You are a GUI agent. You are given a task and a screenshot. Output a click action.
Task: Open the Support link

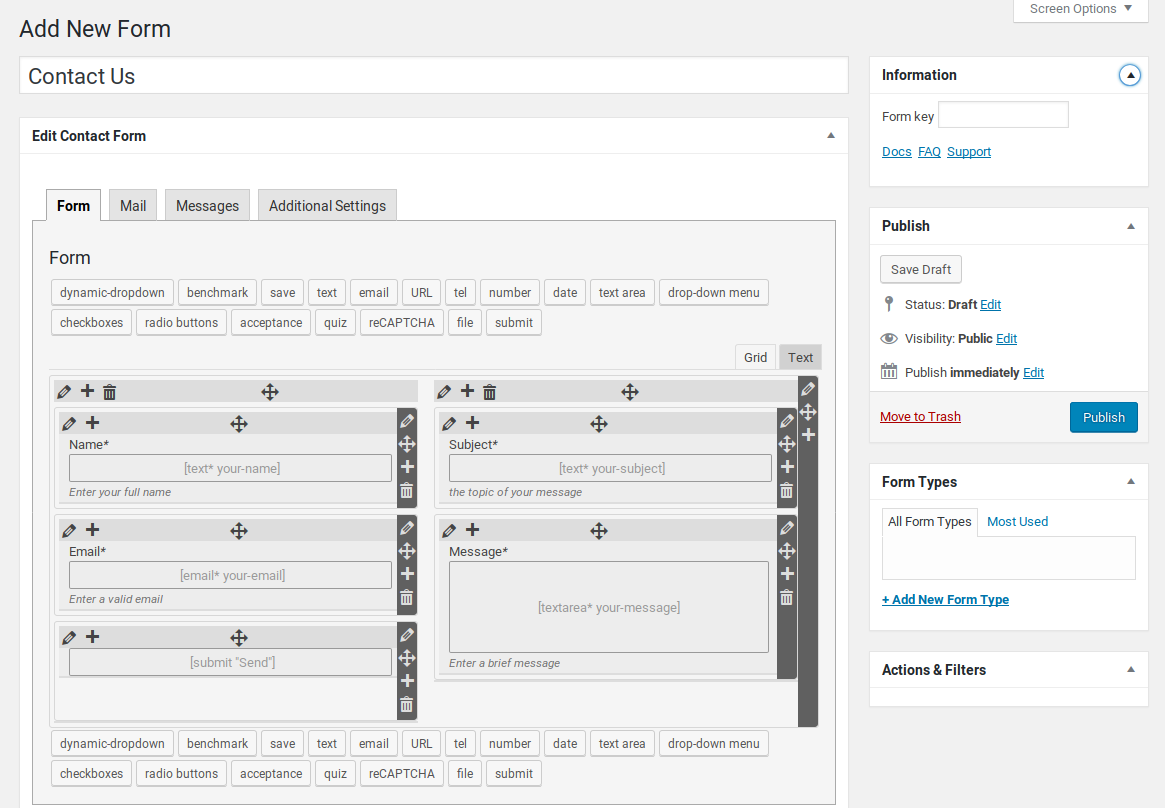point(969,152)
